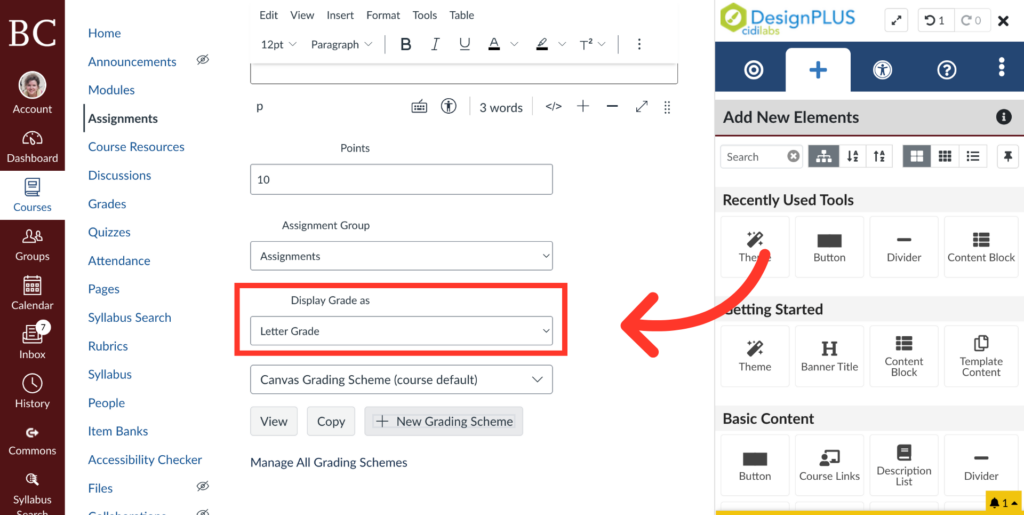Open the Table menu in editor
The height and width of the screenshot is (515, 1024).
tap(462, 15)
